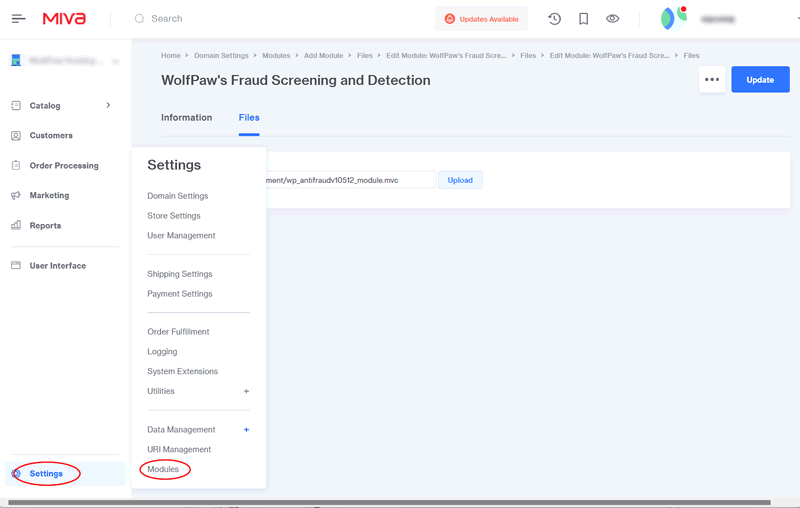Toggle the hamburger navigation menu

pyautogui.click(x=18, y=19)
